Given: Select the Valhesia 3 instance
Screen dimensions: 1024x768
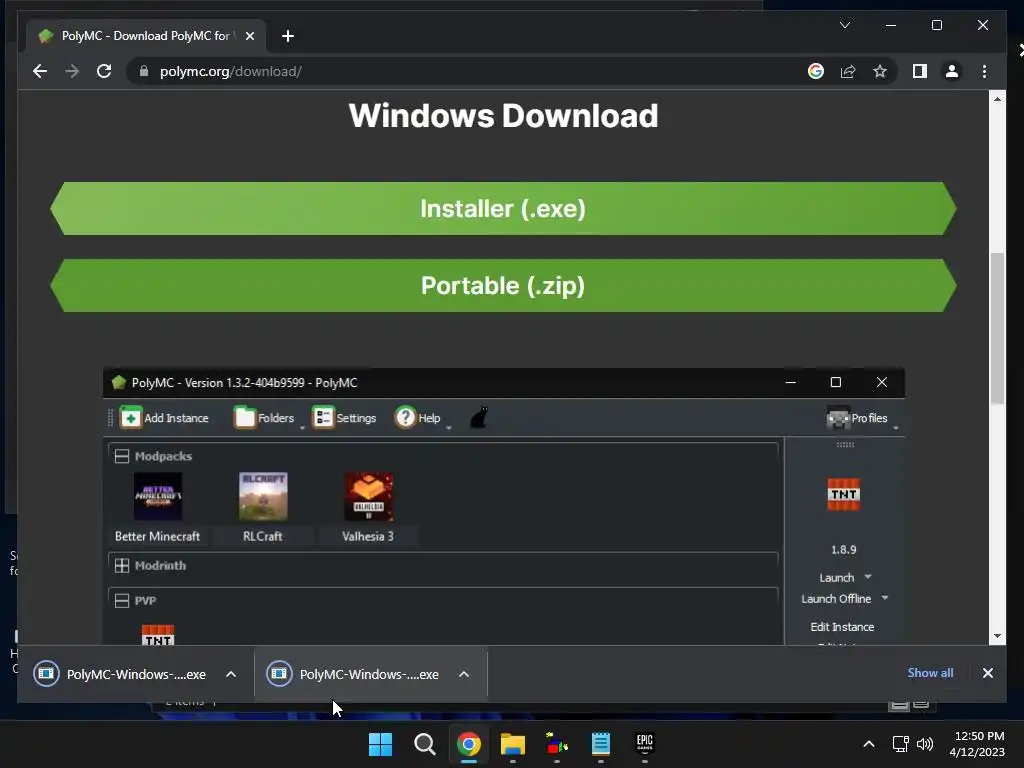Looking at the screenshot, I should (x=368, y=507).
